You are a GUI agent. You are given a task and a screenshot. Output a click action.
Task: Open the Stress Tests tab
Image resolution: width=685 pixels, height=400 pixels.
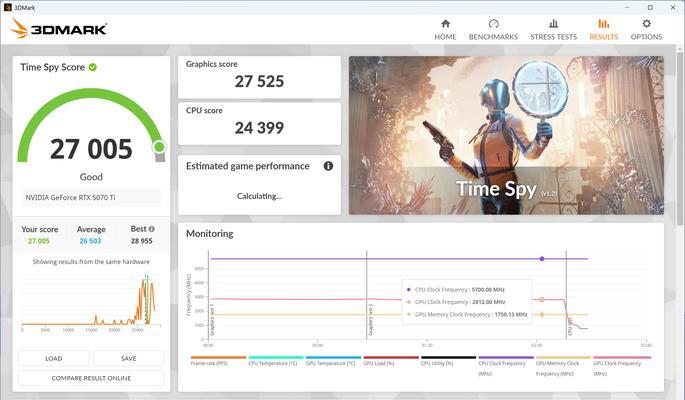tap(554, 30)
